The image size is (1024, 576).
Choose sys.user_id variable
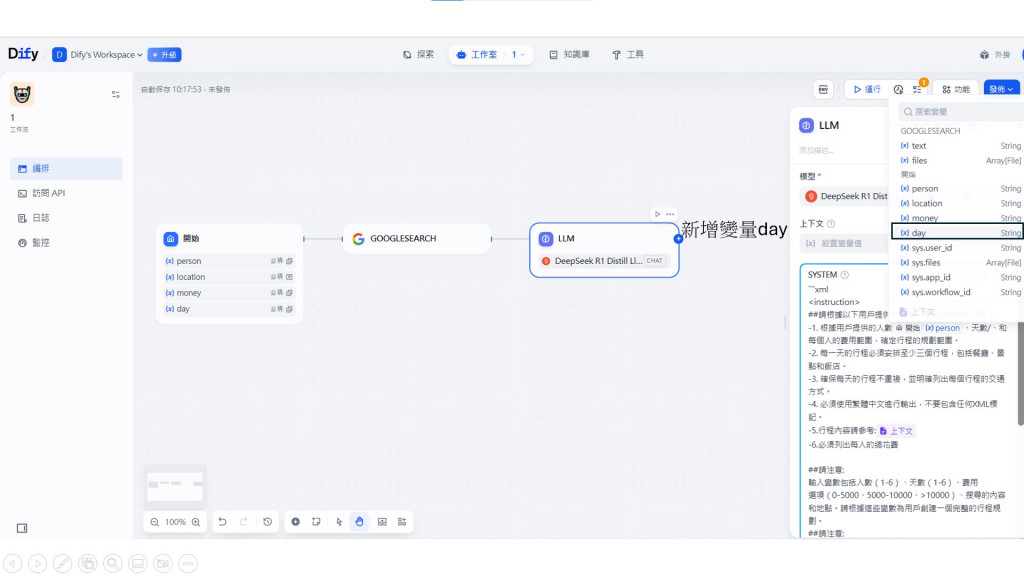pos(960,248)
